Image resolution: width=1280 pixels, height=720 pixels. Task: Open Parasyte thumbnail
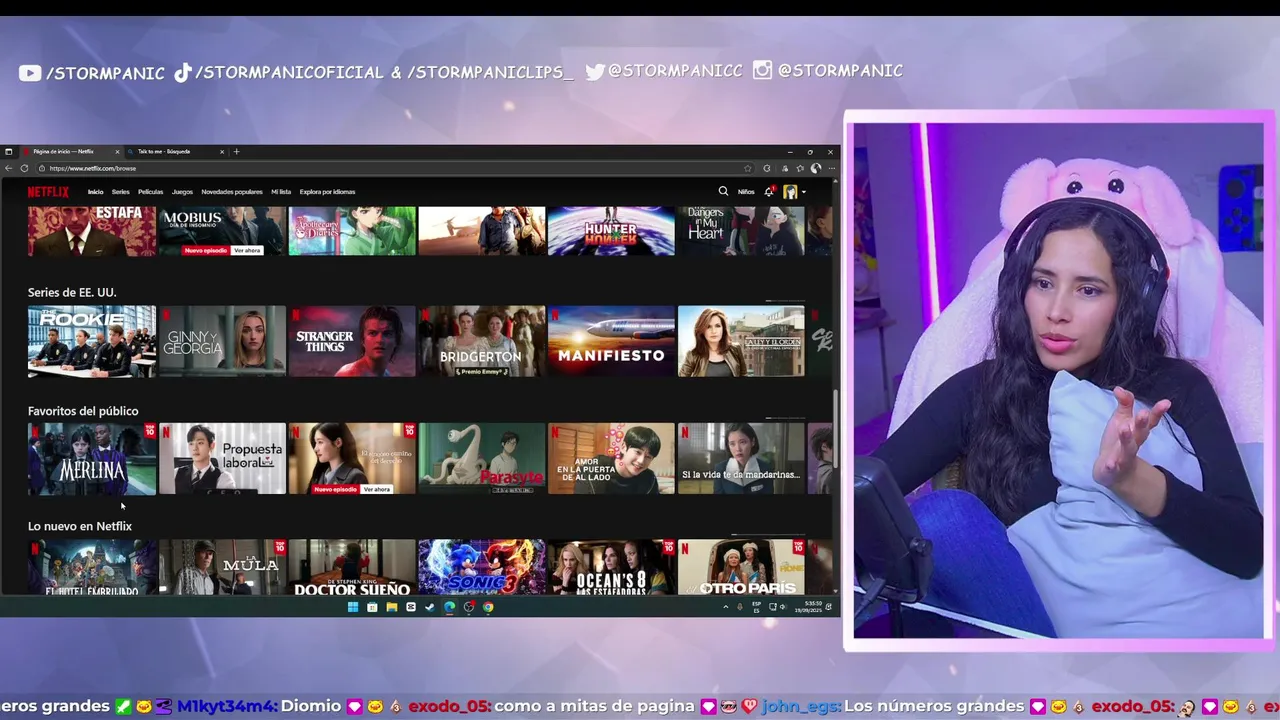[x=482, y=458]
